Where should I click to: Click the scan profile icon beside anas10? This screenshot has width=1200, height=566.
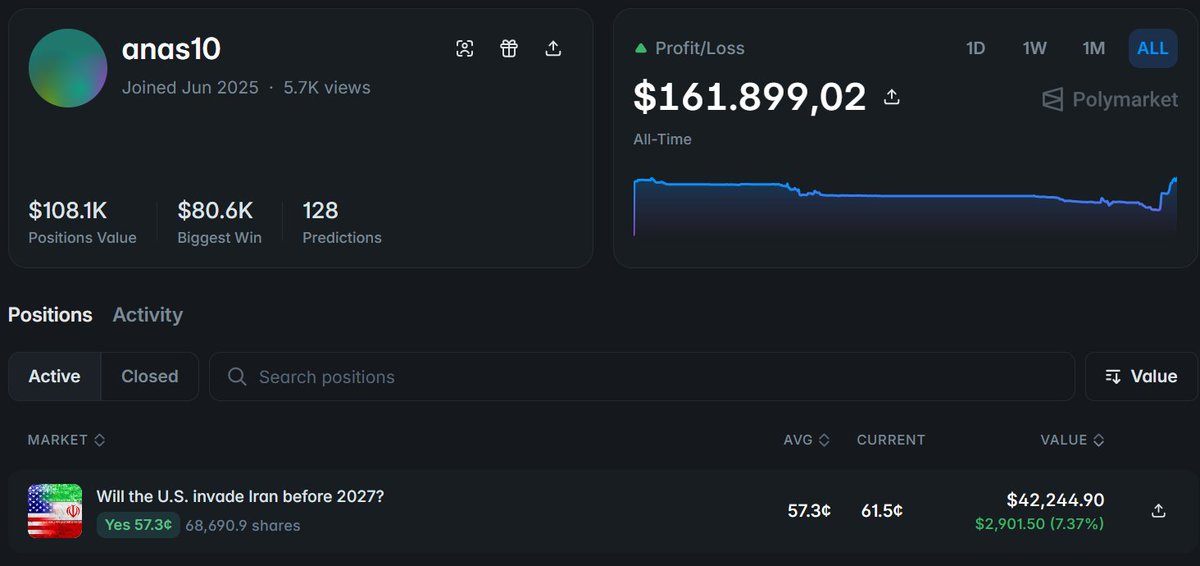465,49
